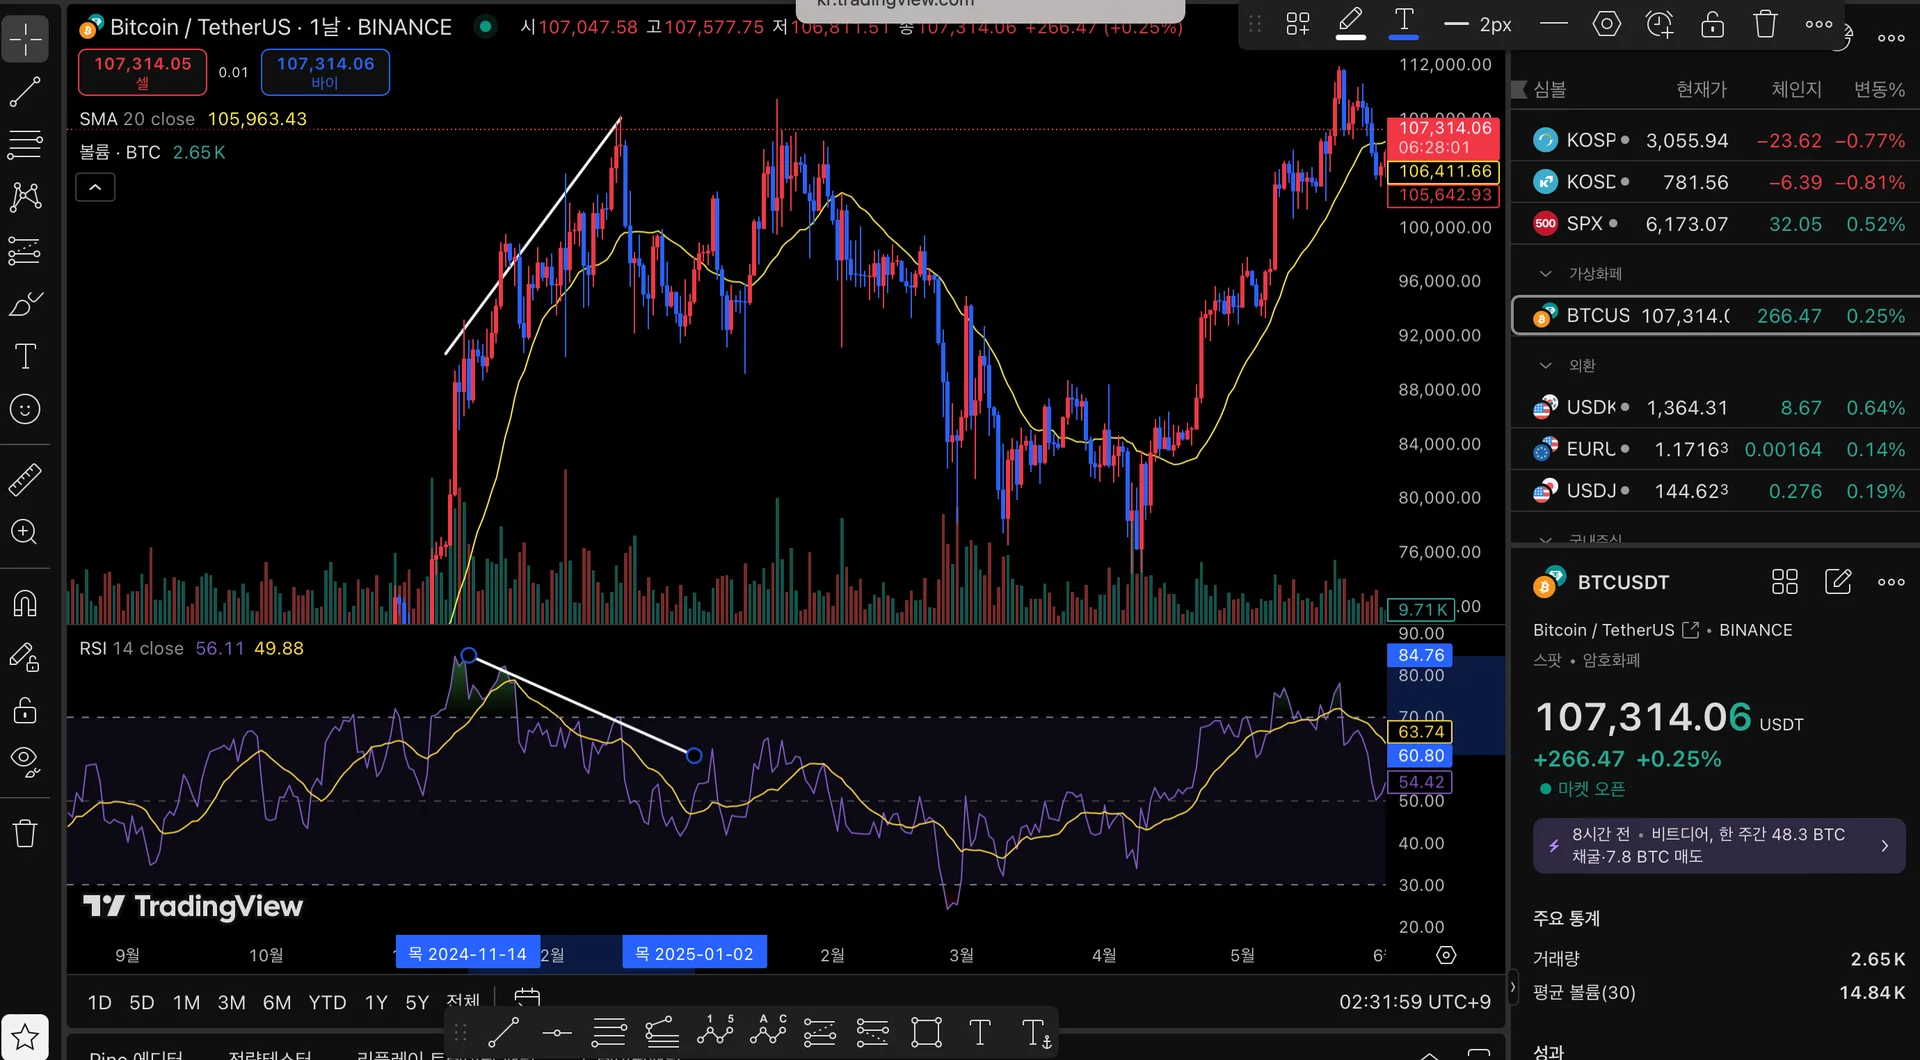Pick trend line in bottom favorites toolbar

(503, 1032)
